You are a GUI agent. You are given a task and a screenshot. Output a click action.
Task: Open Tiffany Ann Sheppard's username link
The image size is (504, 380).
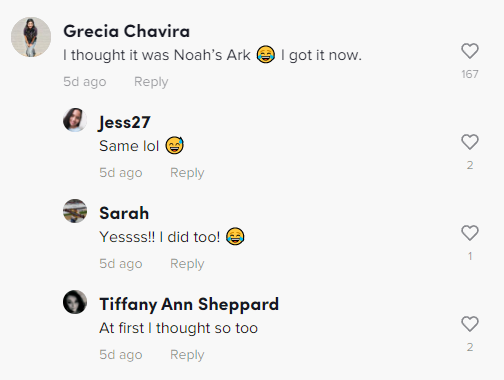coord(189,304)
